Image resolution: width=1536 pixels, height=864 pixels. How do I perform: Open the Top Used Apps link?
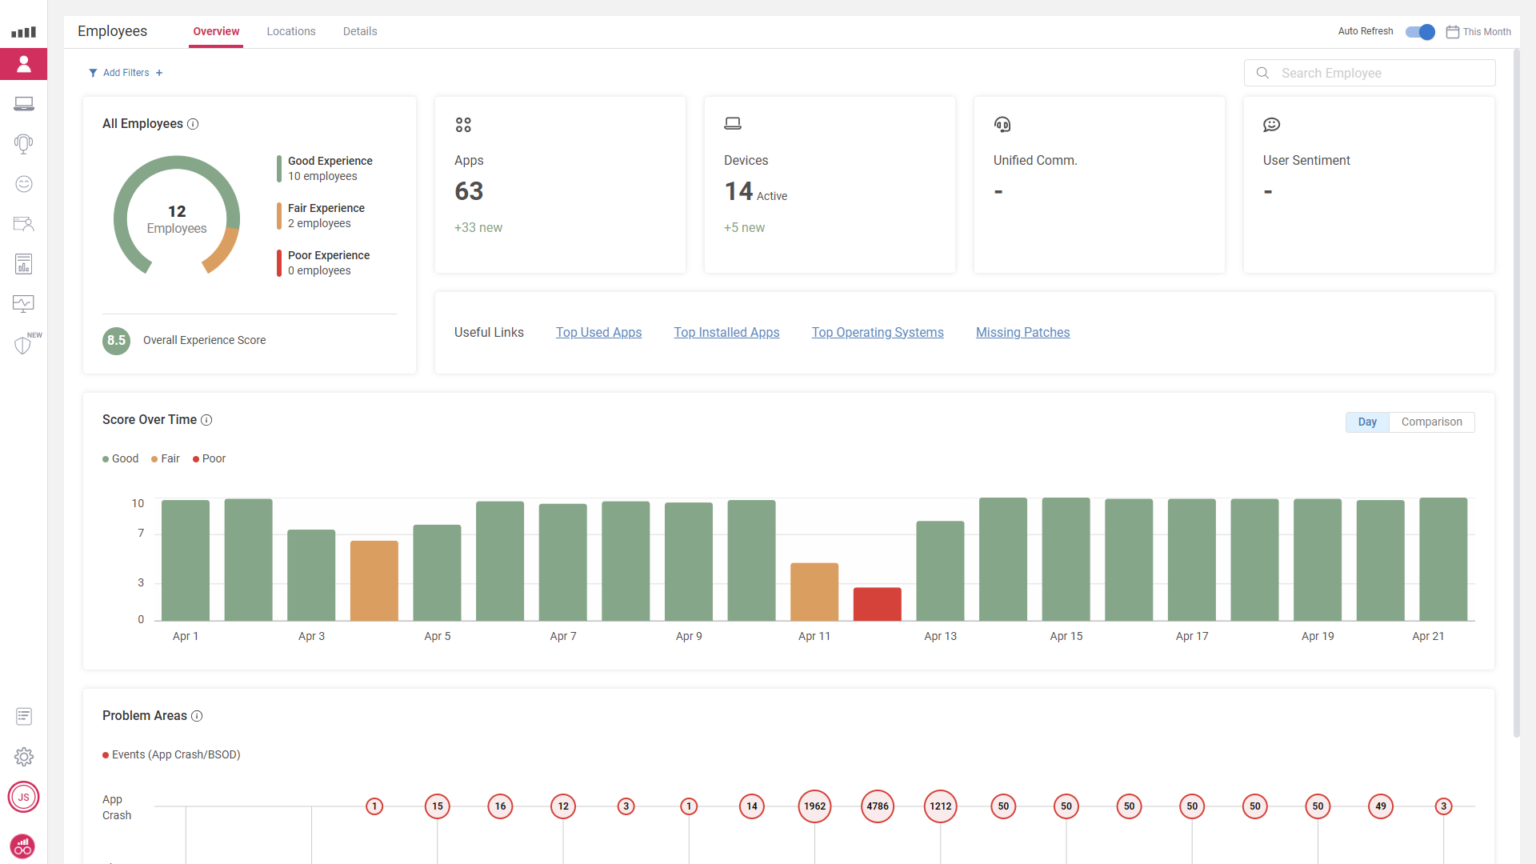tap(598, 332)
